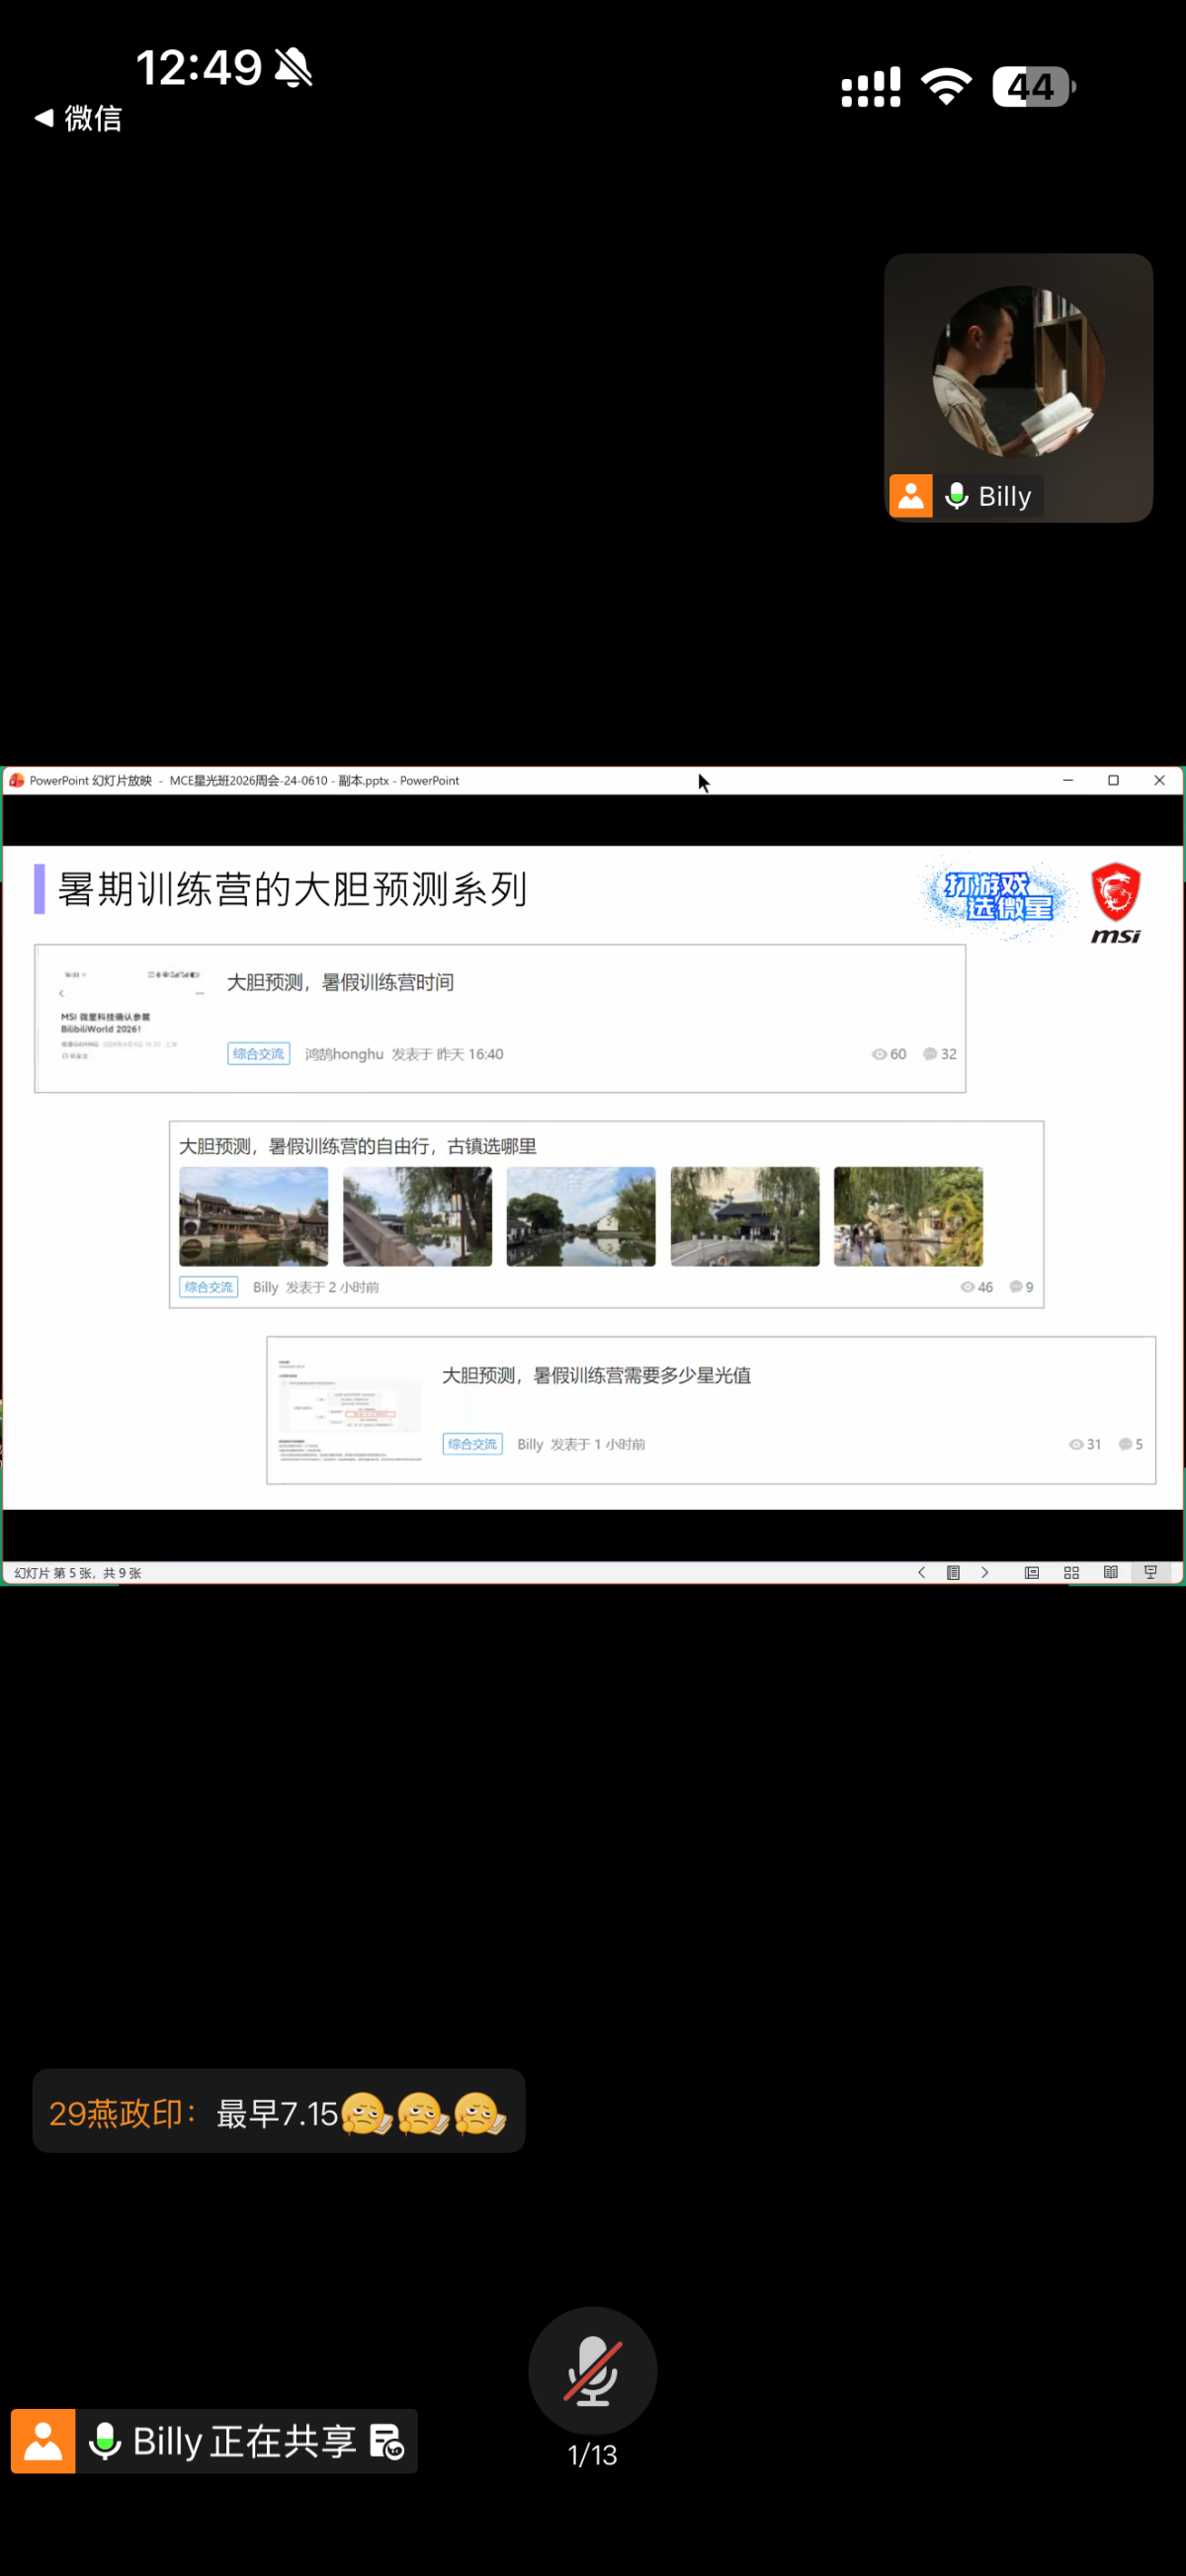
Task: Open the post '大胆预测，暑假训练营时间'
Action: click(x=340, y=982)
